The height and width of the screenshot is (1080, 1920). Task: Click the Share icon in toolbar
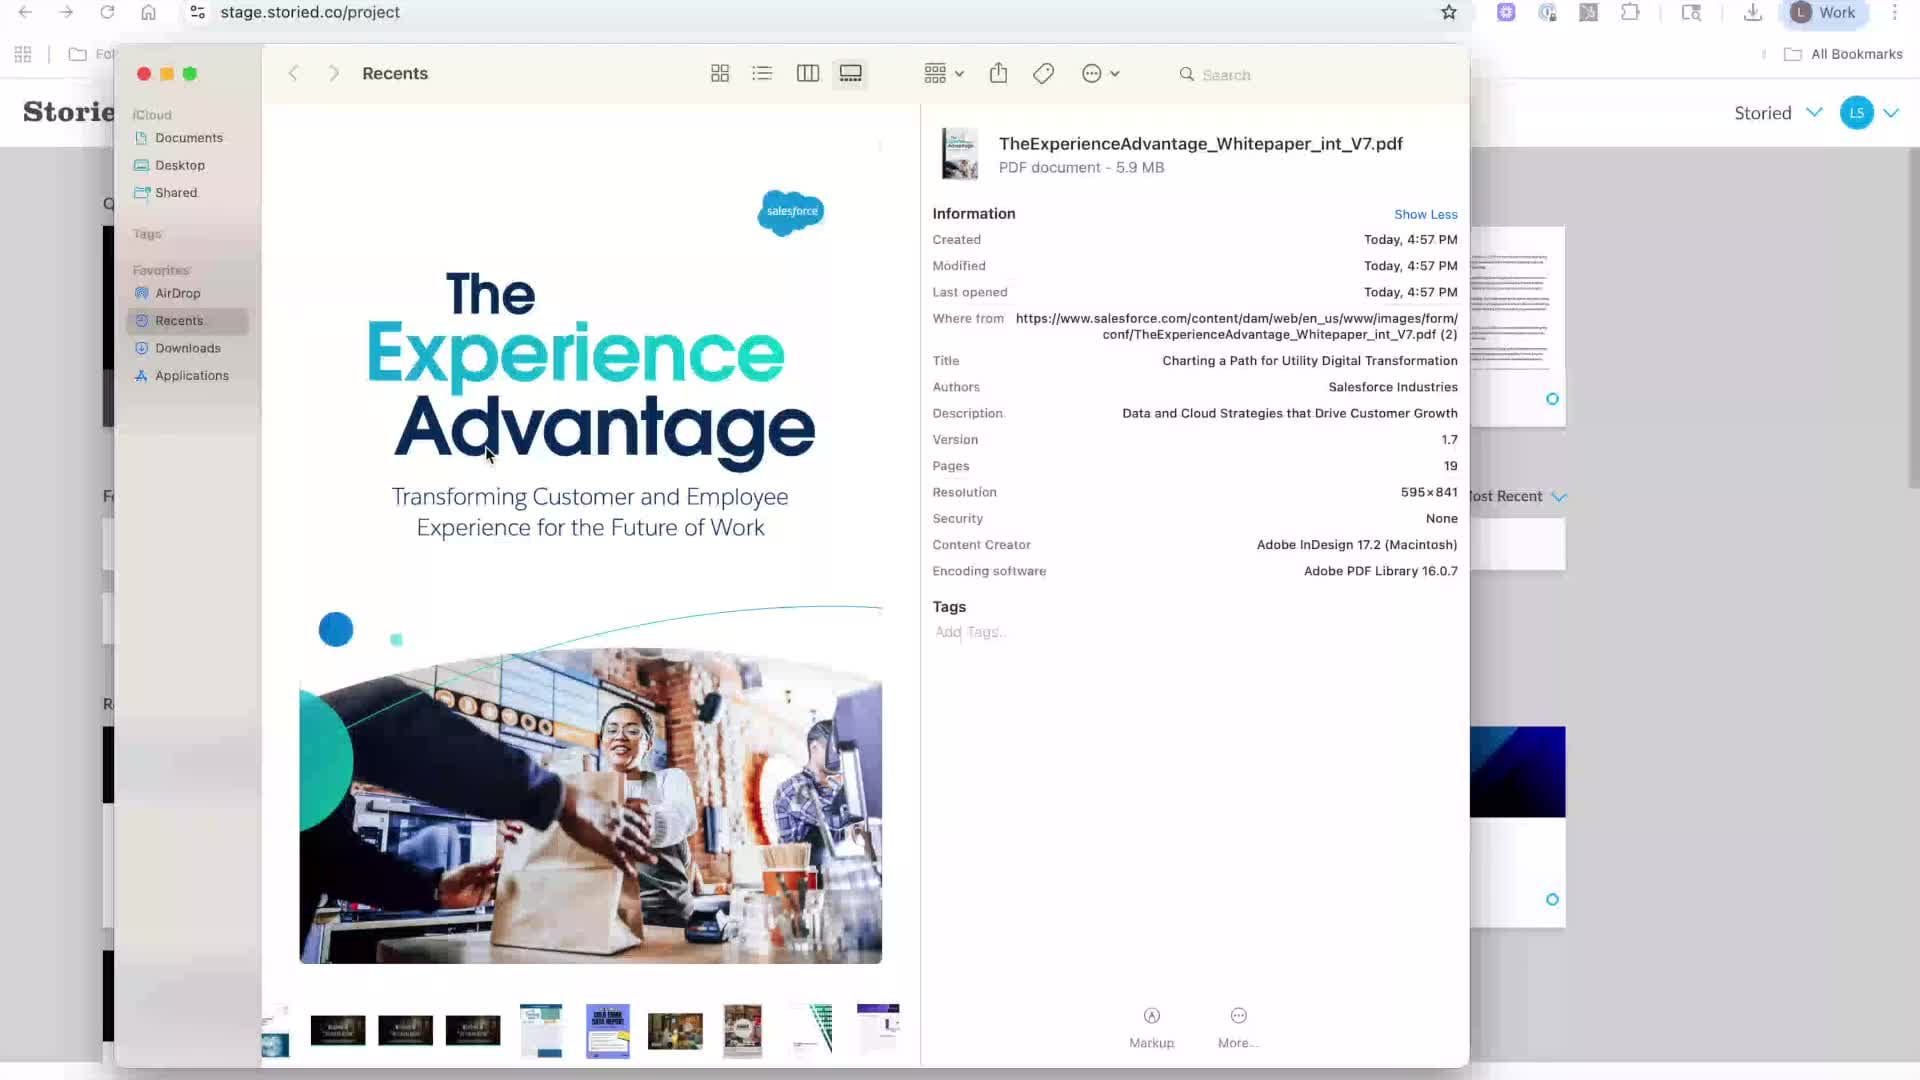coord(998,74)
